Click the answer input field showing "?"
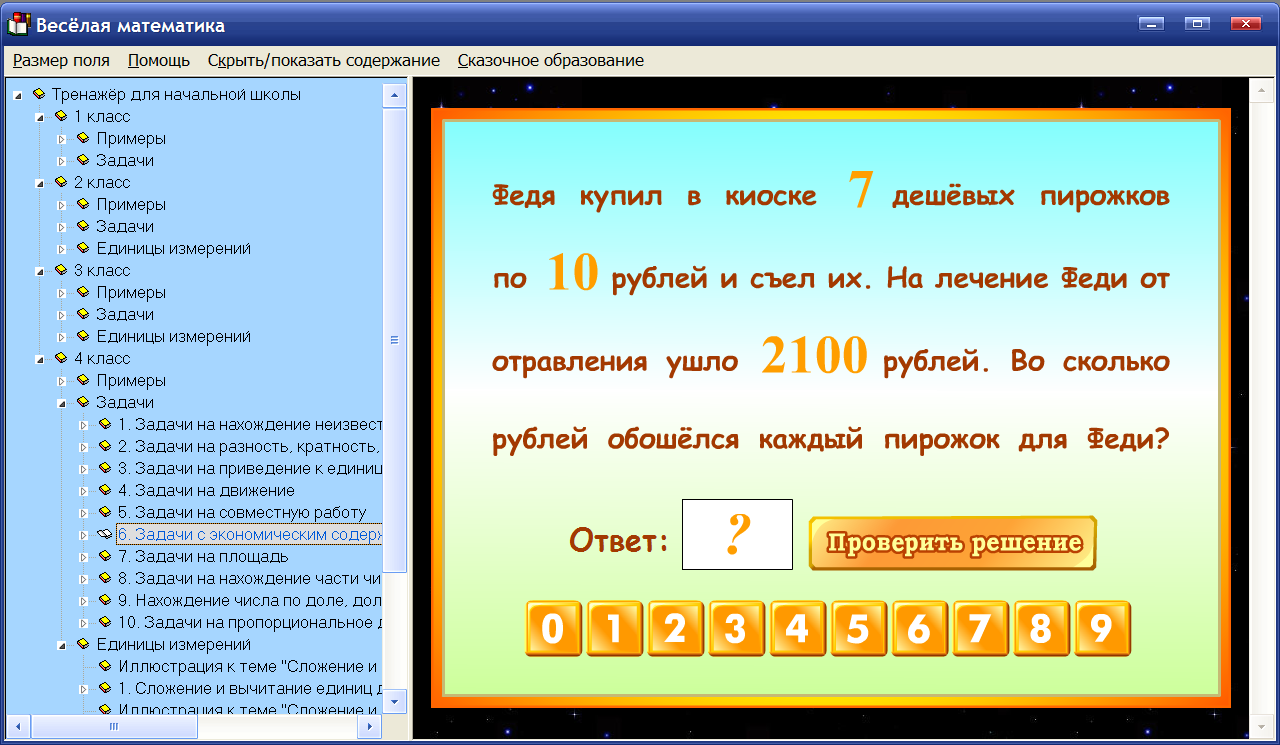 pyautogui.click(x=737, y=534)
